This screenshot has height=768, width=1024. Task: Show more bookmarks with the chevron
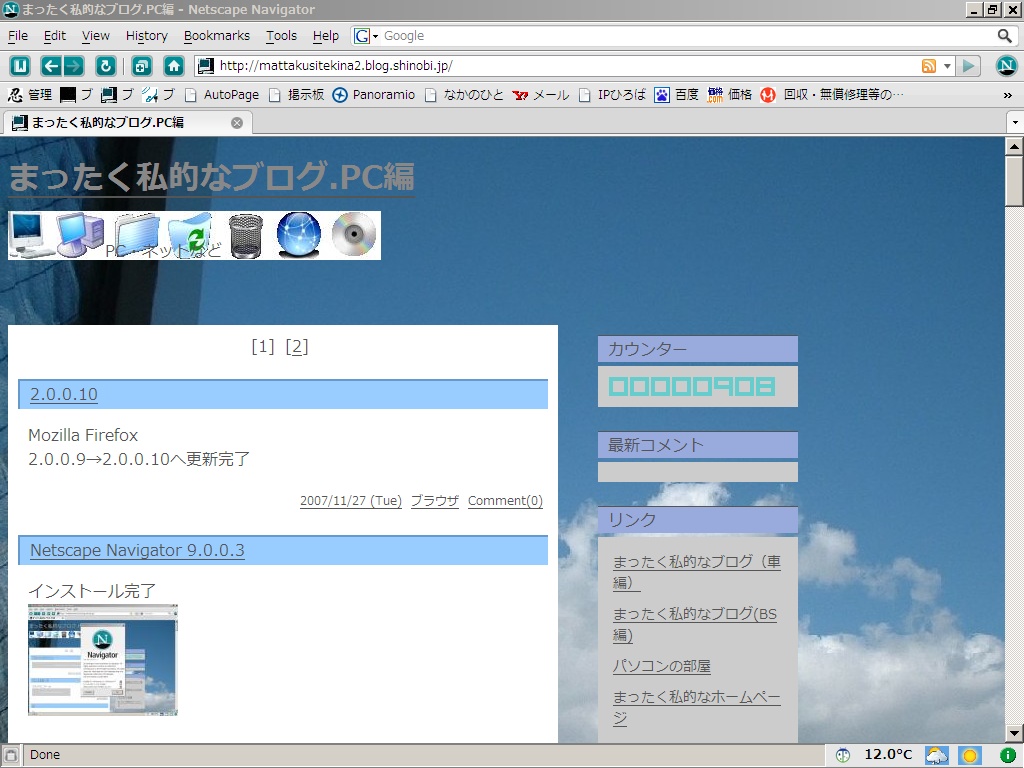1008,95
